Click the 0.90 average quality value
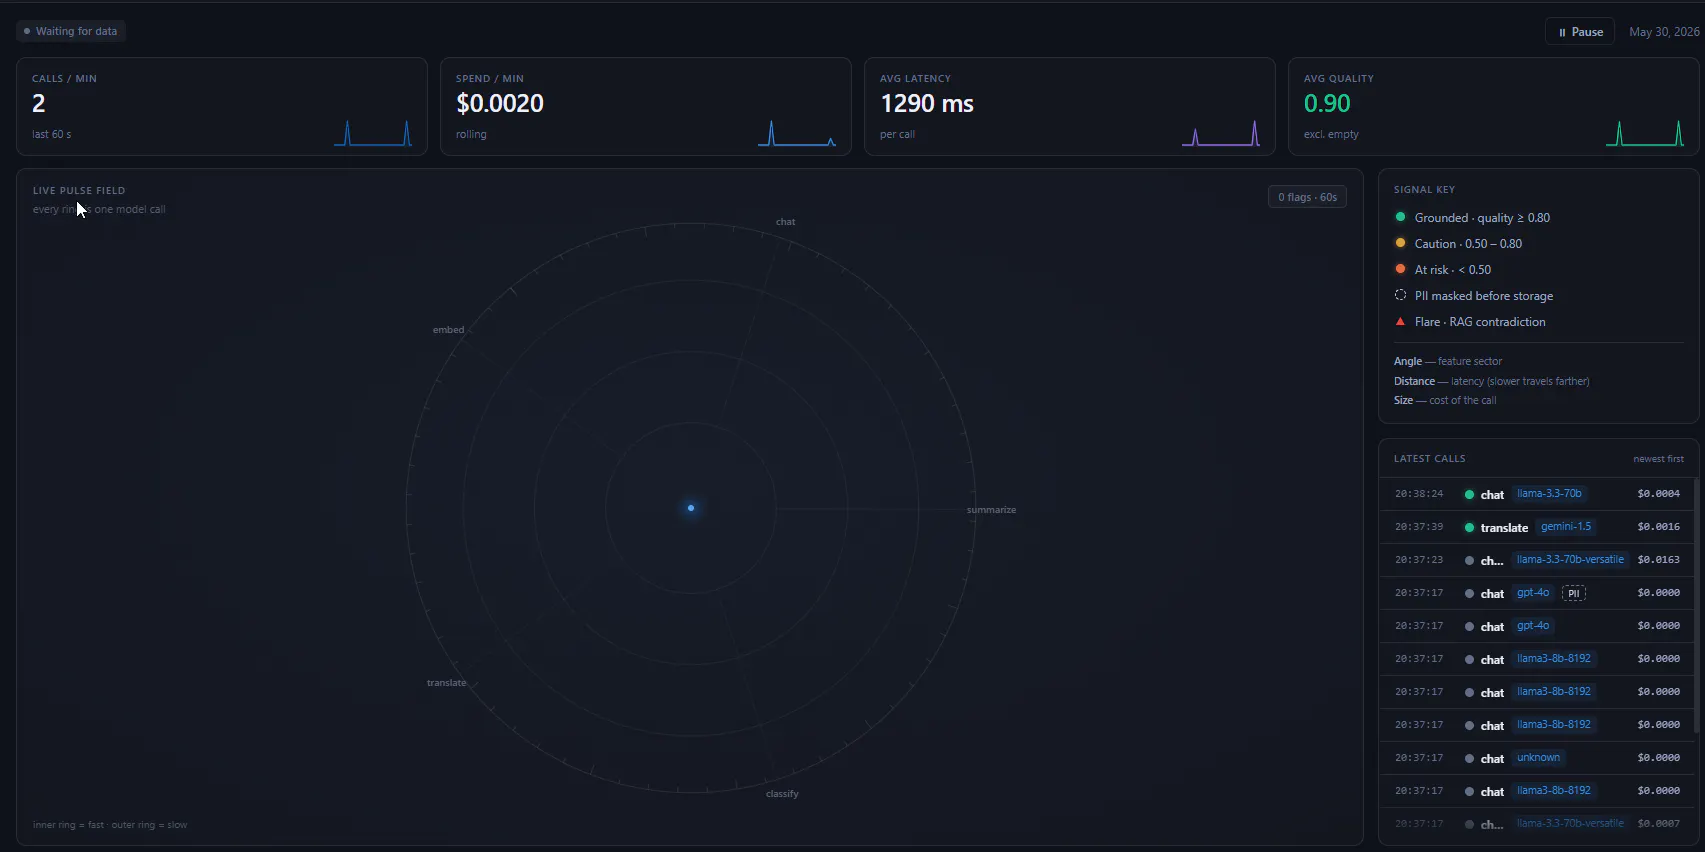This screenshot has height=852, width=1705. point(1327,103)
